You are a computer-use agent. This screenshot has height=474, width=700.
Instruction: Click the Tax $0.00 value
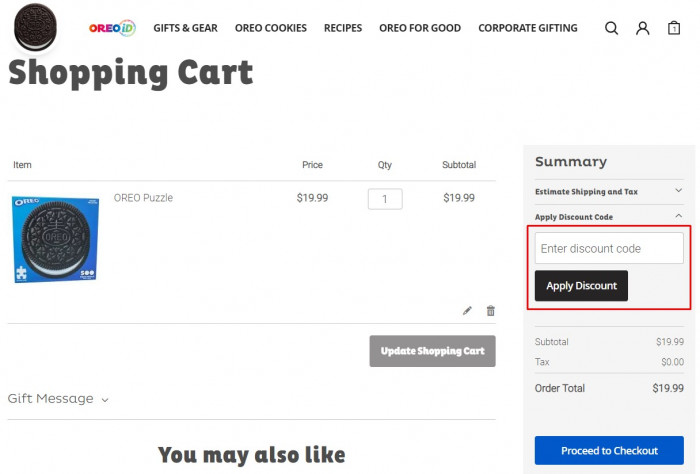point(672,362)
